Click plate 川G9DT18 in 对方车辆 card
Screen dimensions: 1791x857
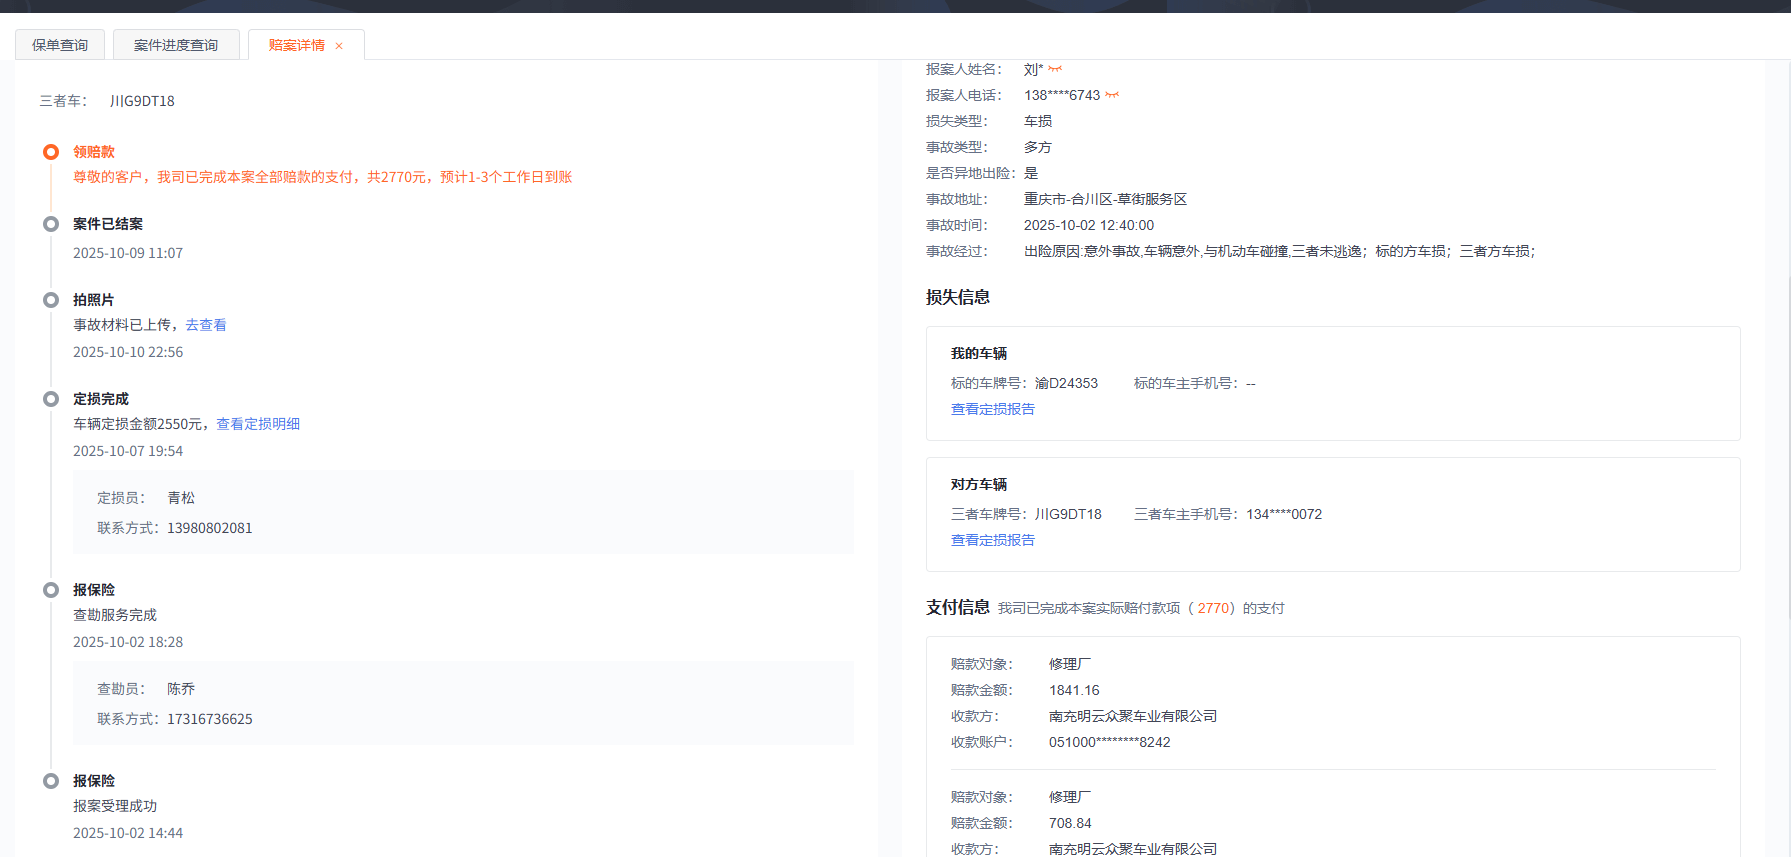(1068, 514)
